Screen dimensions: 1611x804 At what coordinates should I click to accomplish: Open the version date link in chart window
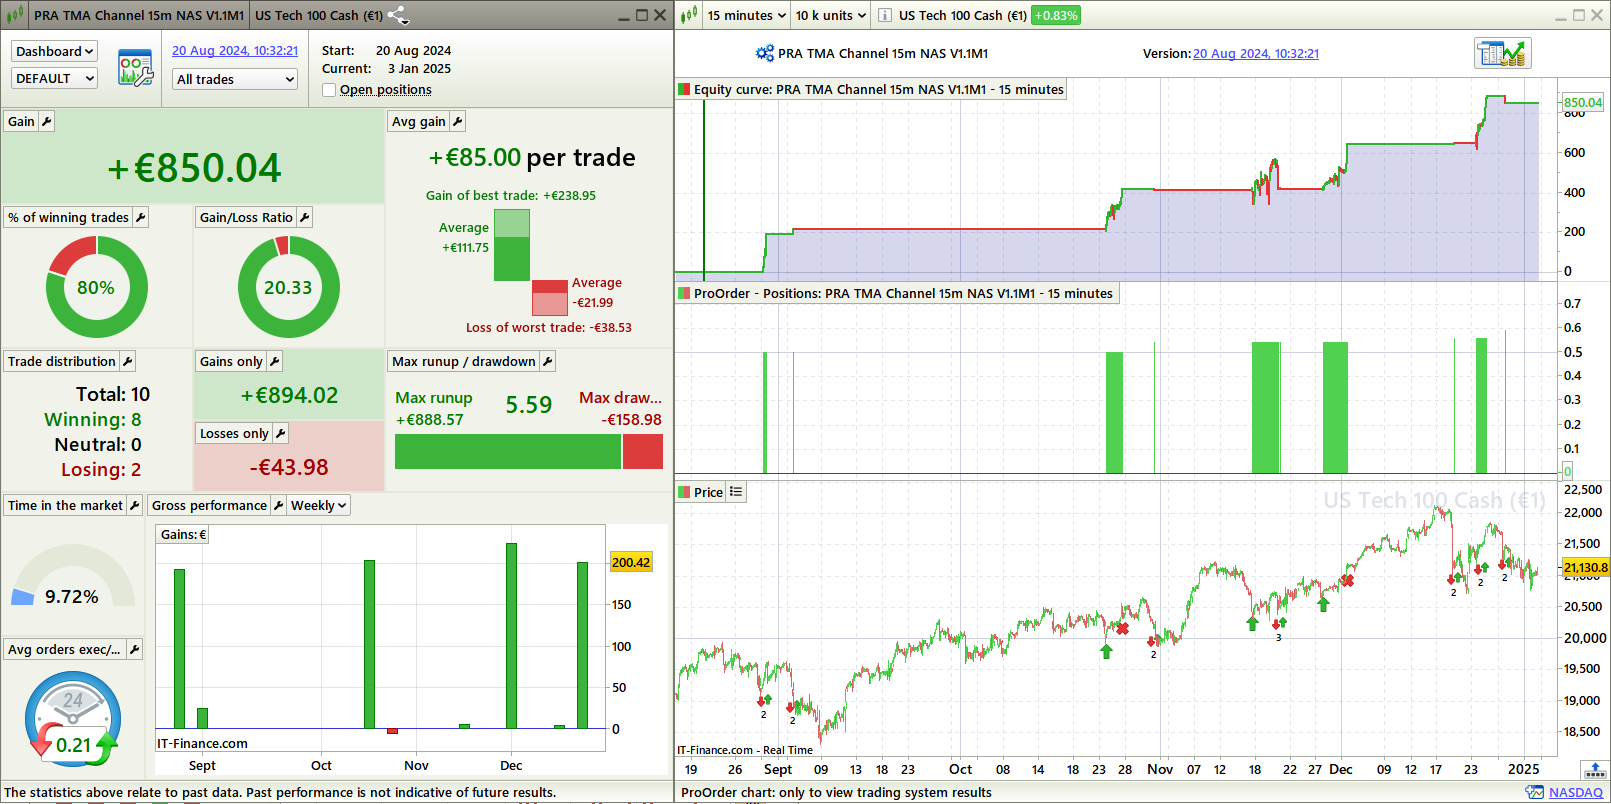[1256, 53]
